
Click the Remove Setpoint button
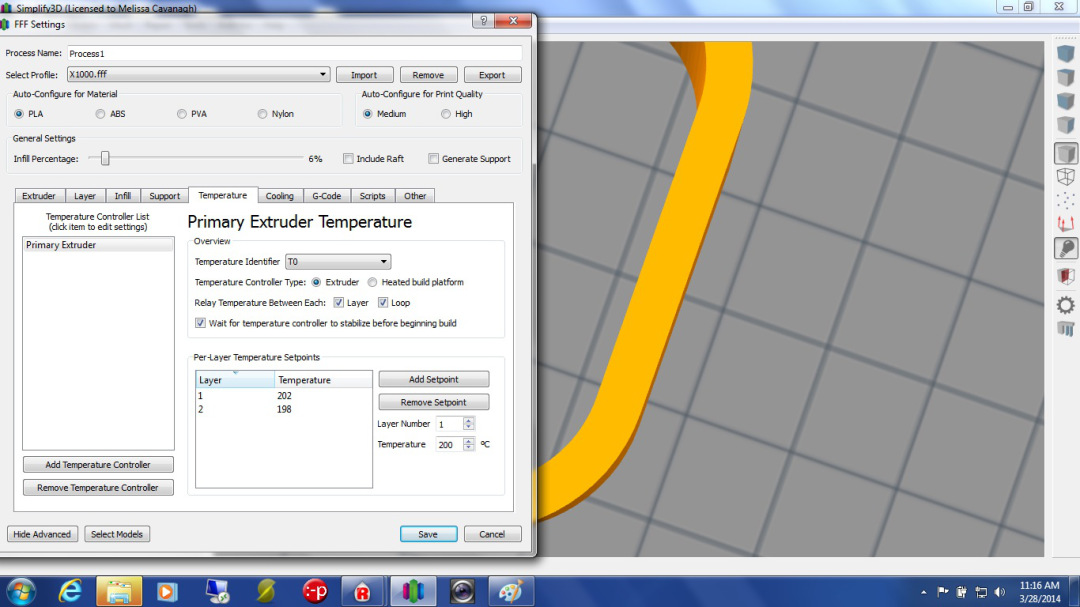point(434,402)
